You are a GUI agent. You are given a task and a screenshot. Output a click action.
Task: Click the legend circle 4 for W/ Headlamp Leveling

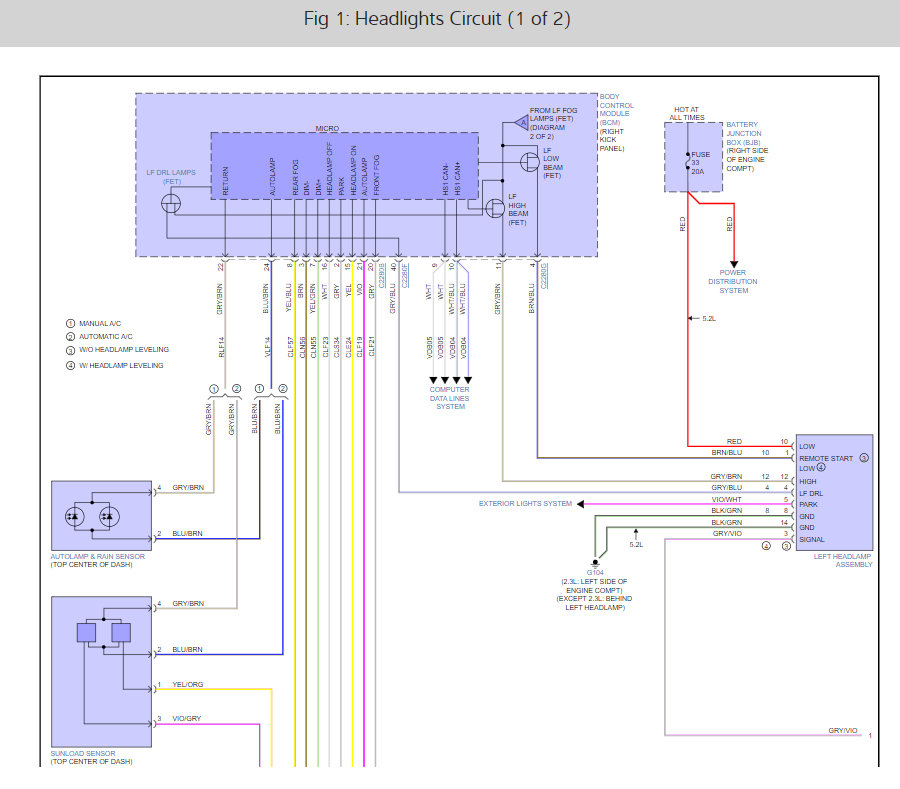coord(71,366)
